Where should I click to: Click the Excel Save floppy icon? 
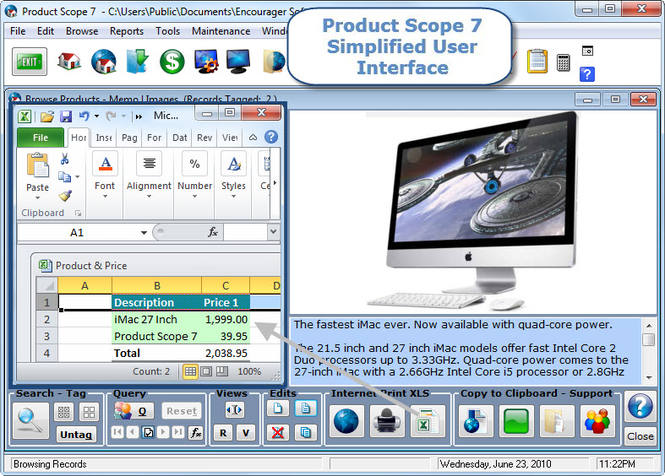coord(66,116)
